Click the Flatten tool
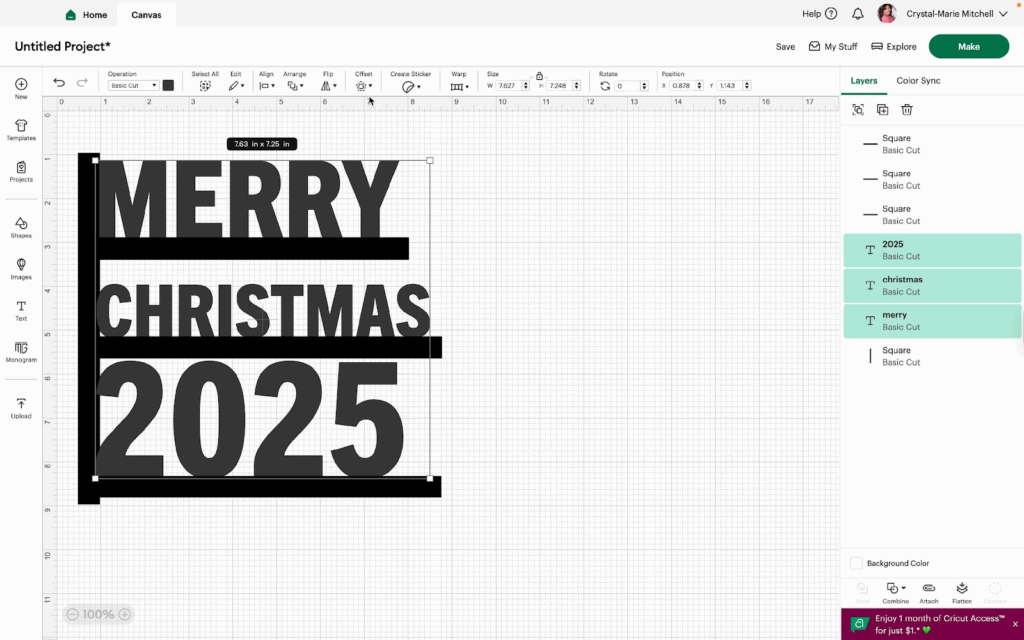Viewport: 1024px width, 640px height. (961, 592)
